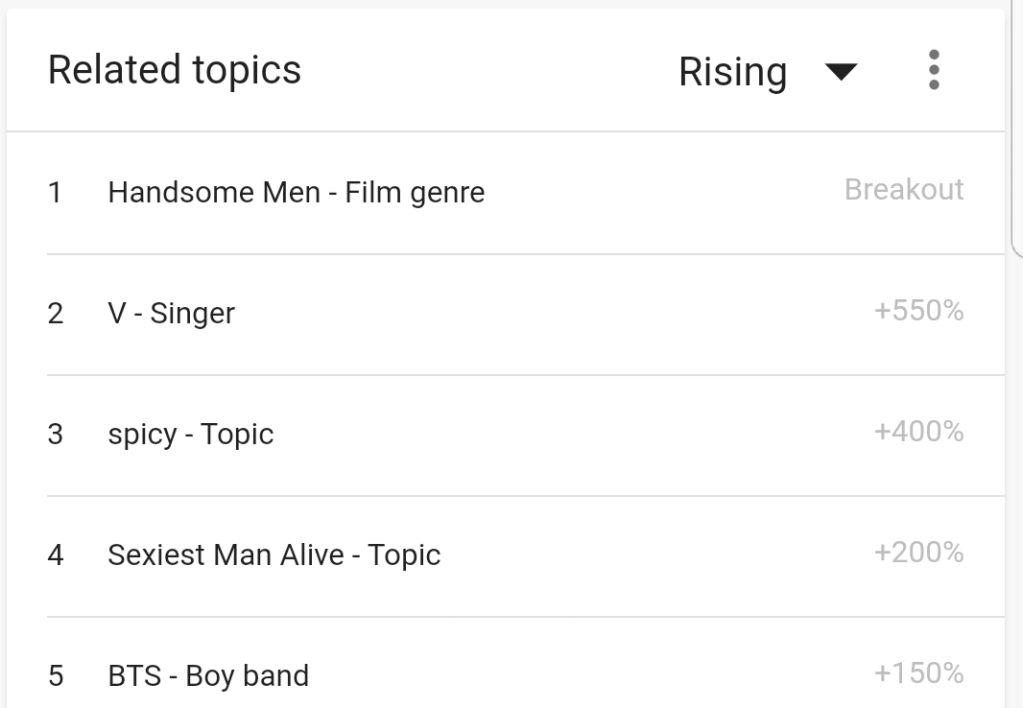Click the +400% value for spicy
The height and width of the screenshot is (708, 1023).
point(918,432)
